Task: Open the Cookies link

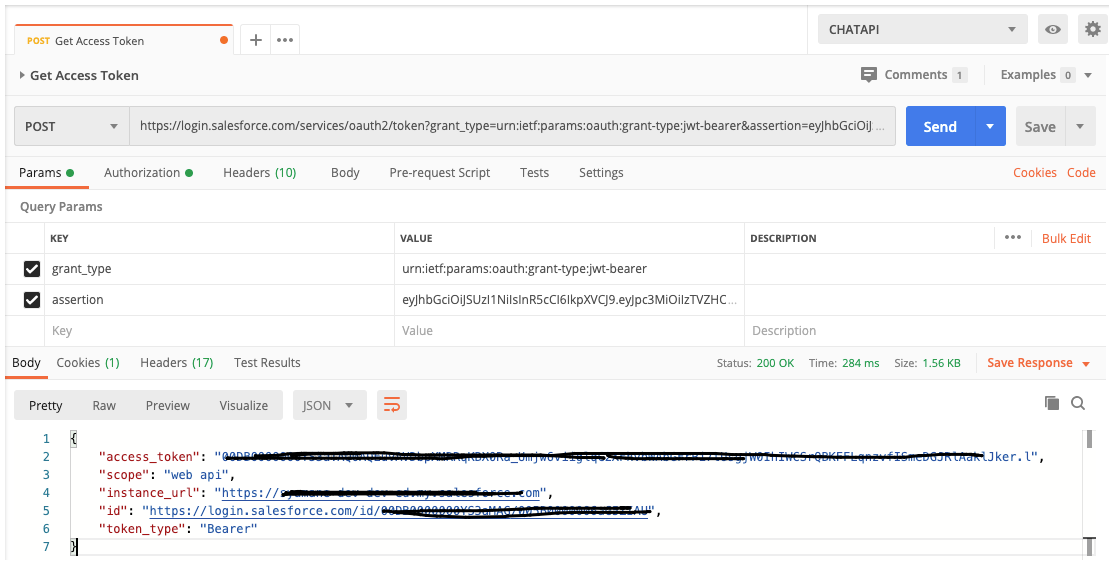Action: (x=1034, y=172)
